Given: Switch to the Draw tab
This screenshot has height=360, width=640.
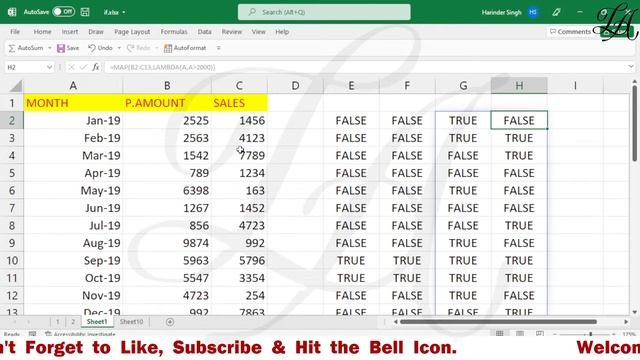Looking at the screenshot, I should 96,31.
